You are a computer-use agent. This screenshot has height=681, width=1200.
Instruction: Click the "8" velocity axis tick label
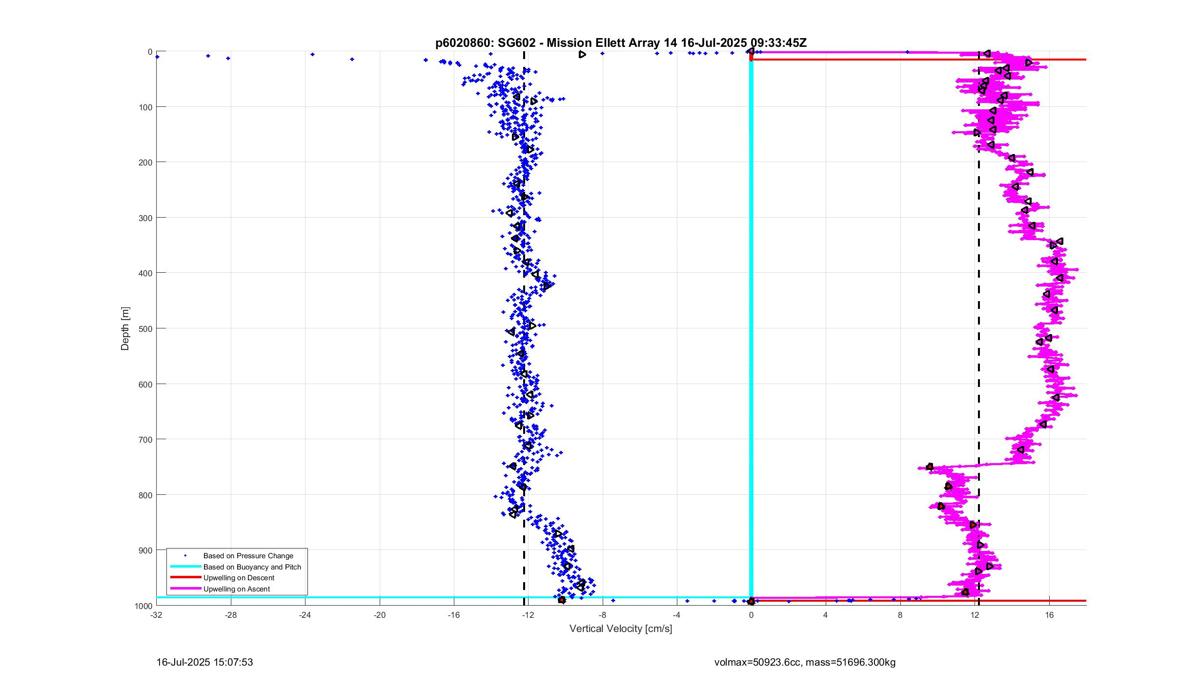click(900, 615)
